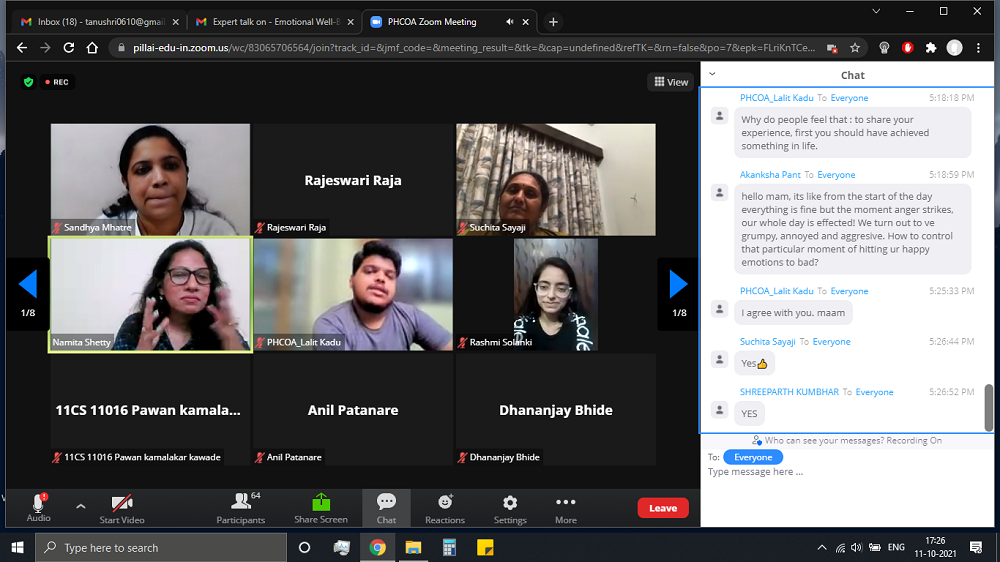This screenshot has height=562, width=1000.
Task: Open the Participants panel icon
Action: tap(241, 502)
